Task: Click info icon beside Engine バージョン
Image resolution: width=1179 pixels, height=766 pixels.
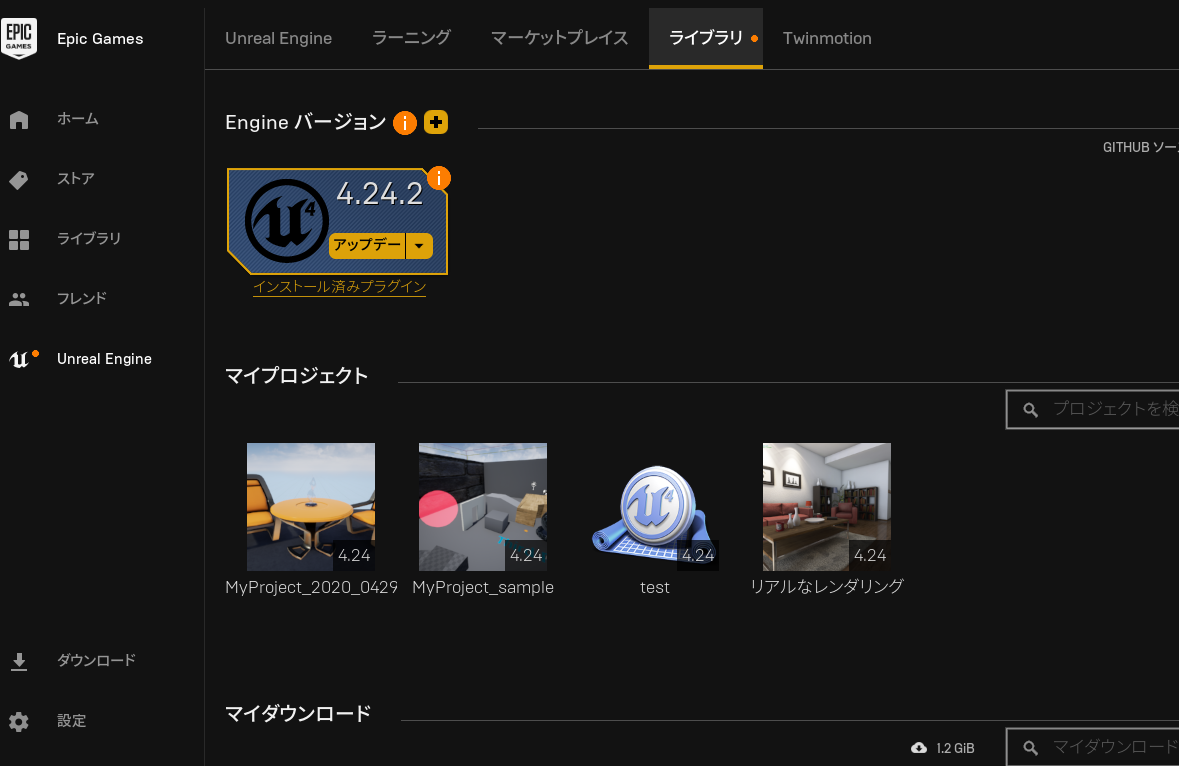Action: 405,123
